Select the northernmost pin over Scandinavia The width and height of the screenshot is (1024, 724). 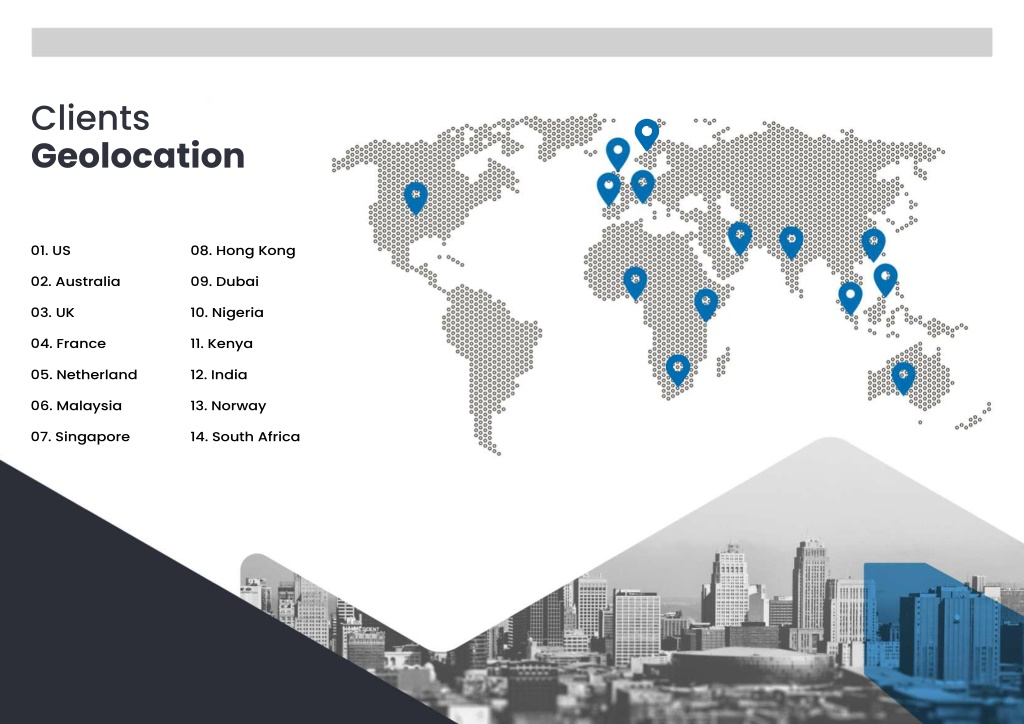coord(647,134)
